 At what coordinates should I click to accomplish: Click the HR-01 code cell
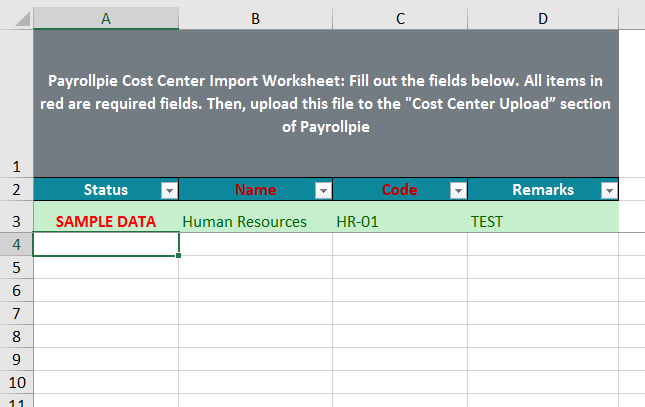click(x=400, y=217)
